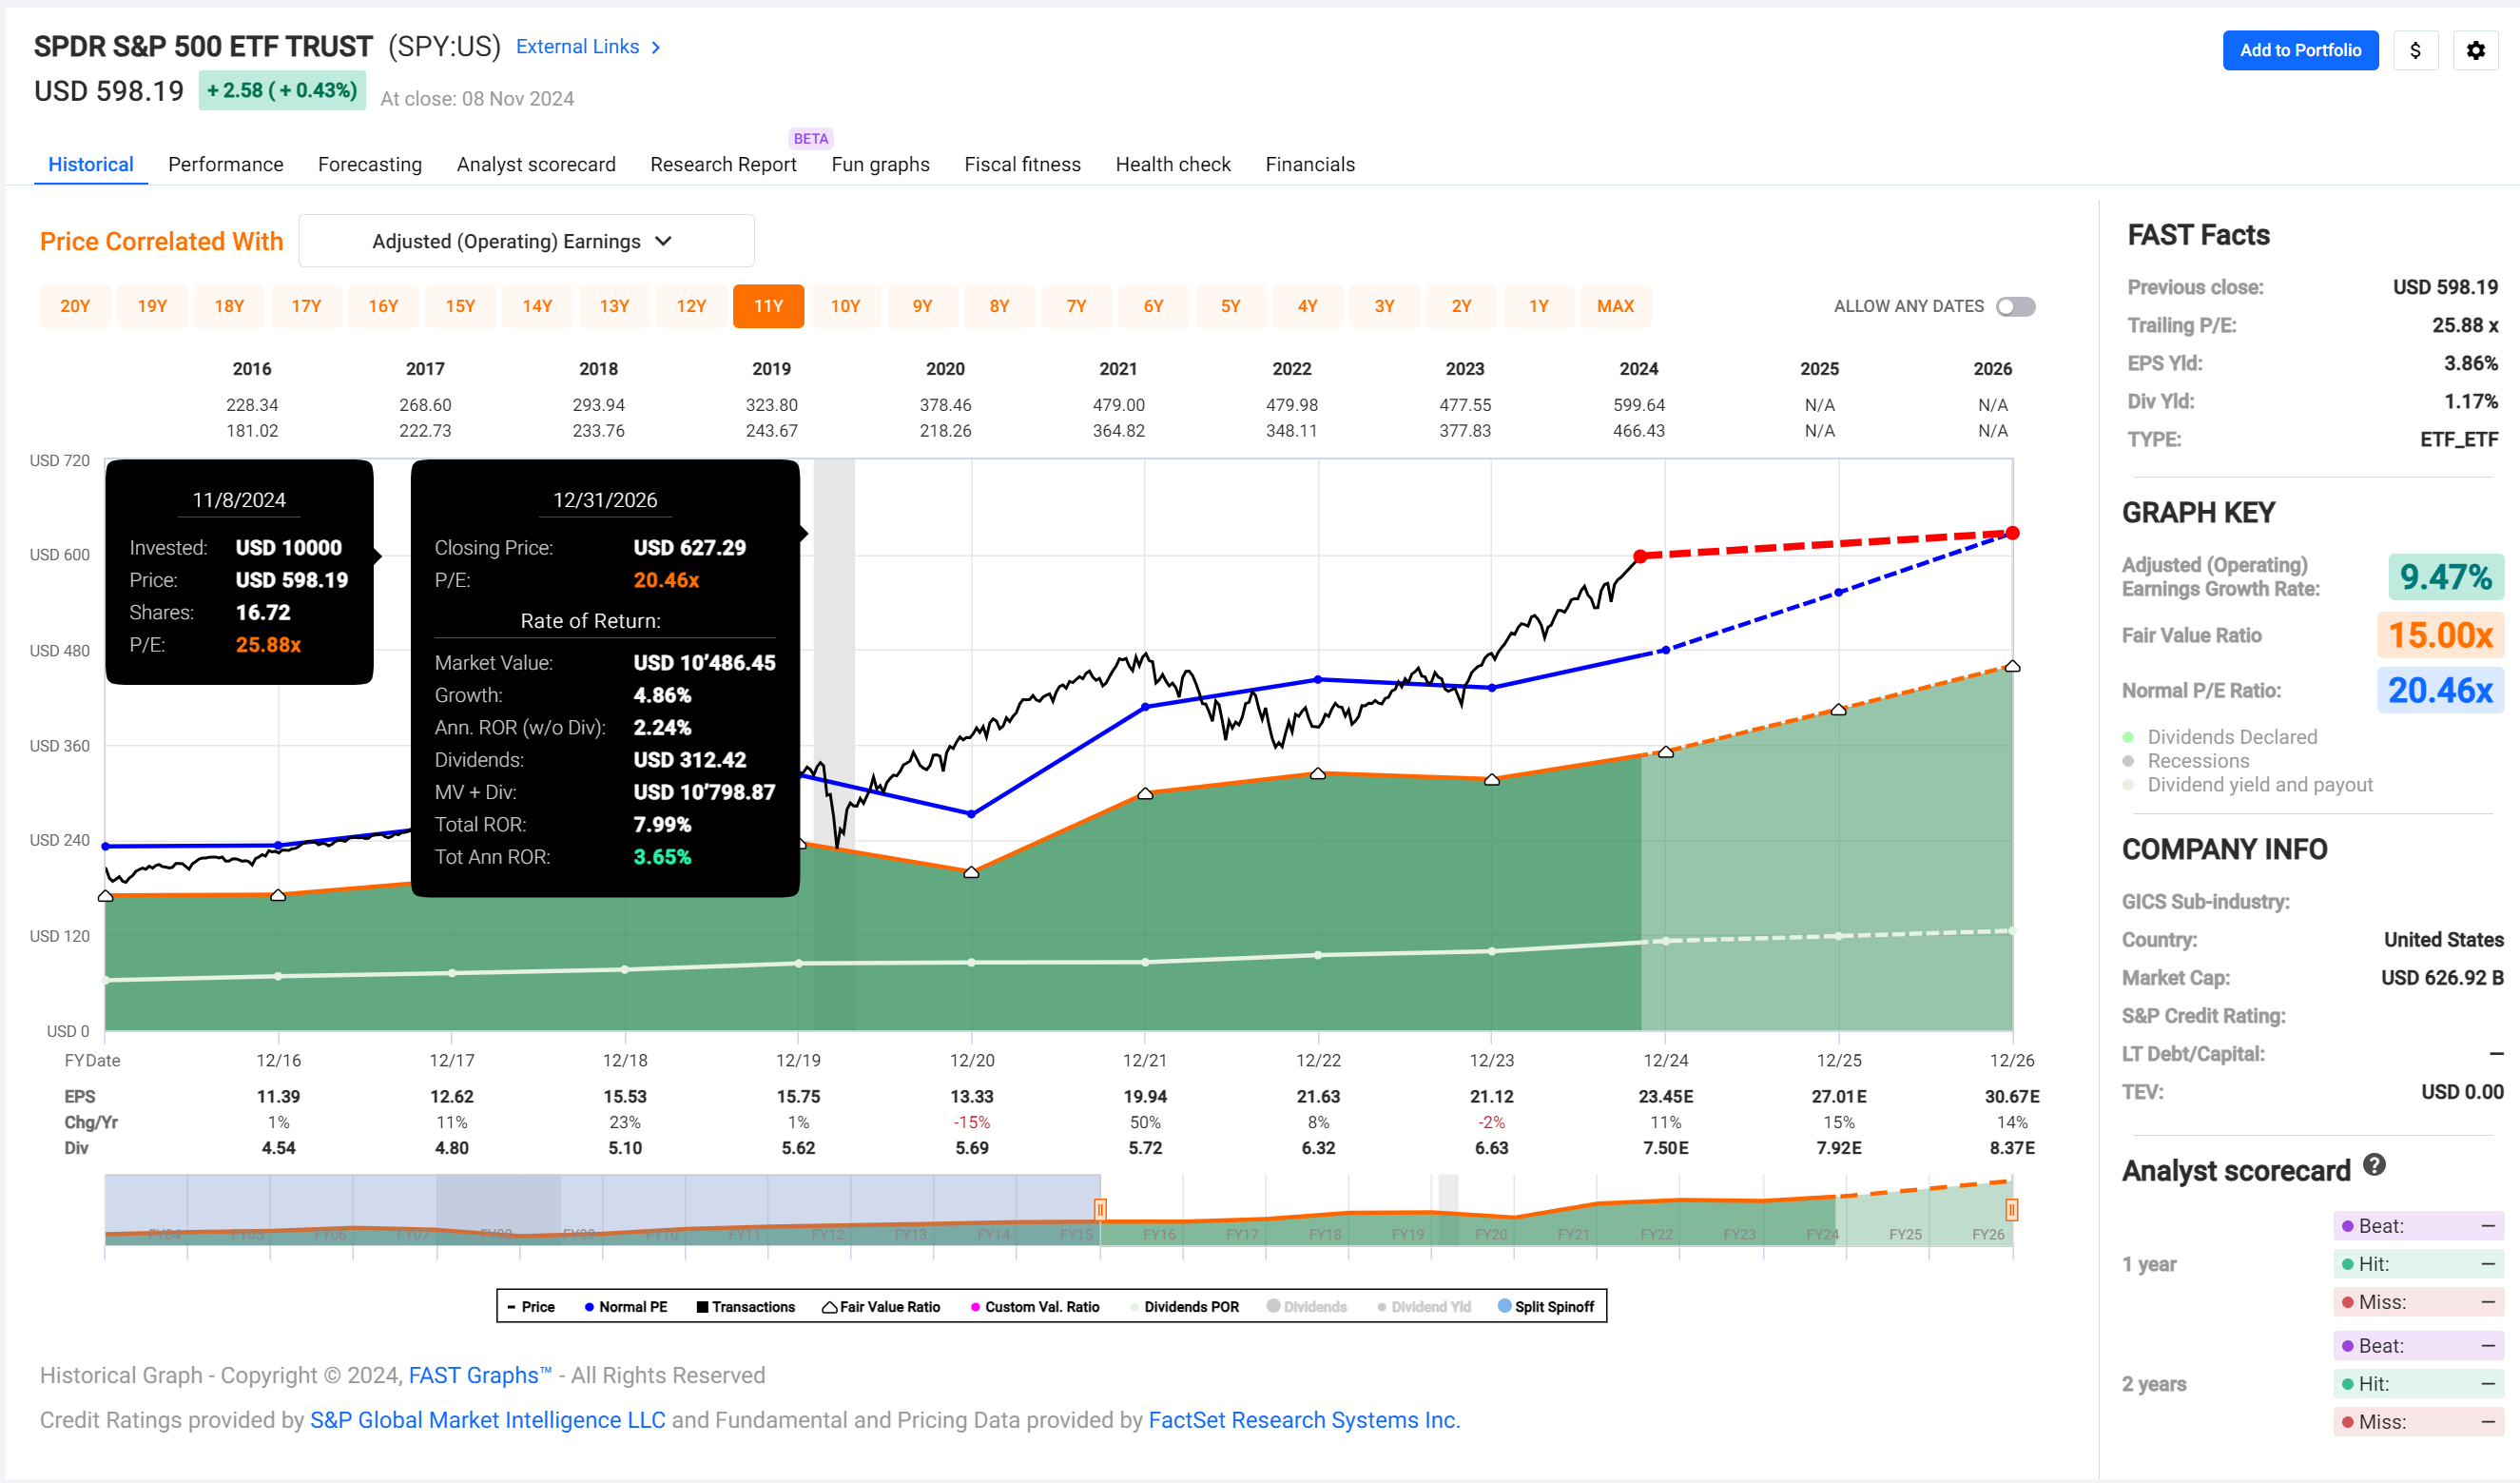This screenshot has height=1483, width=2520.
Task: Select the 3Y time range button
Action: click(1384, 306)
